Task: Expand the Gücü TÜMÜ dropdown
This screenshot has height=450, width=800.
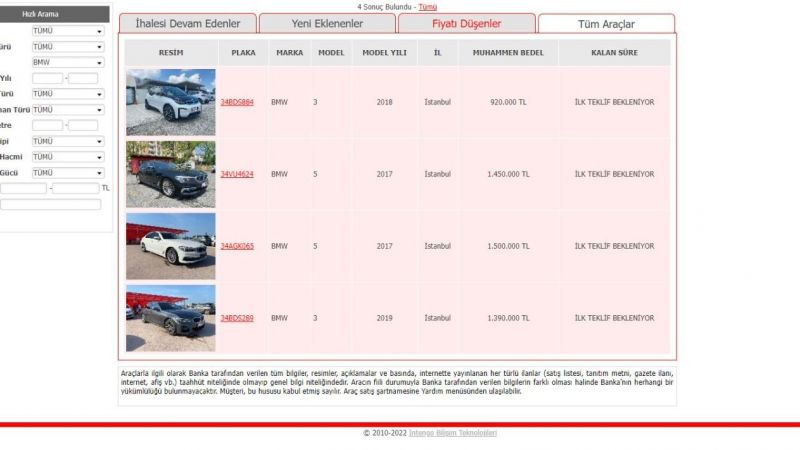Action: (68, 173)
